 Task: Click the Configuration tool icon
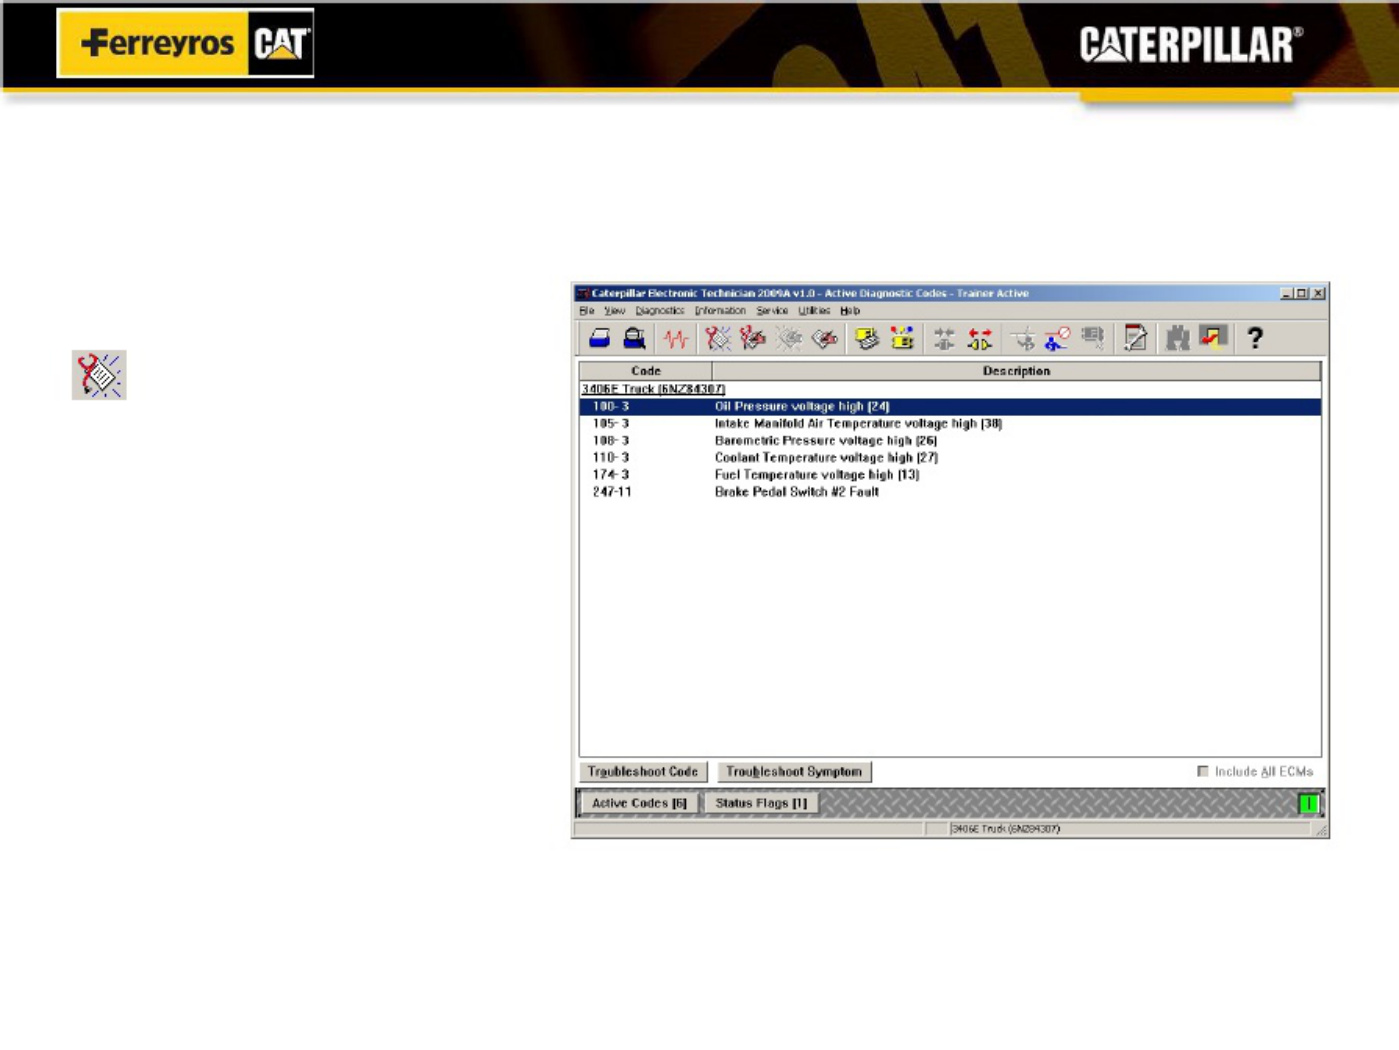902,339
